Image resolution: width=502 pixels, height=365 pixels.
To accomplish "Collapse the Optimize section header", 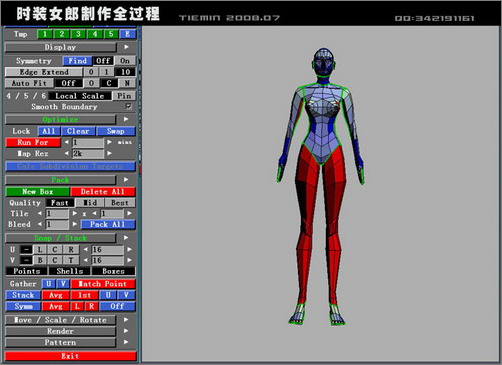I will (x=60, y=119).
